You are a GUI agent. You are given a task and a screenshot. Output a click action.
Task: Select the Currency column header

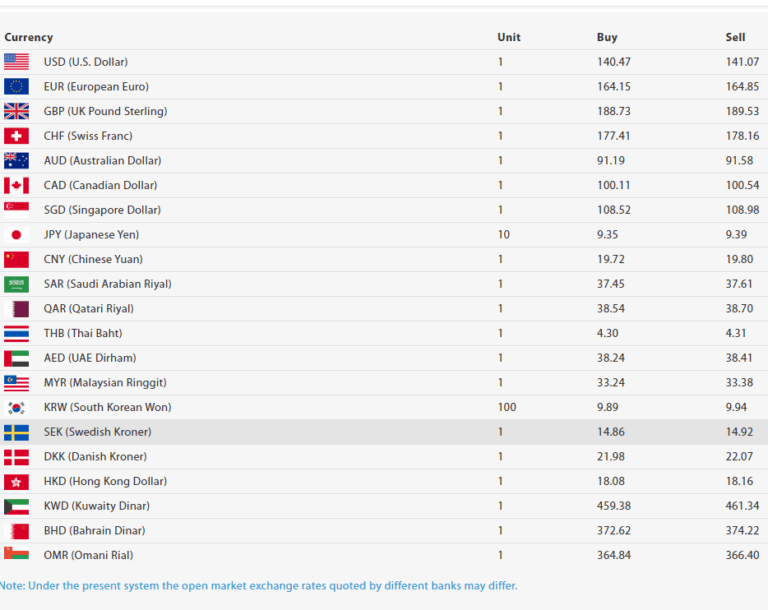click(x=29, y=37)
